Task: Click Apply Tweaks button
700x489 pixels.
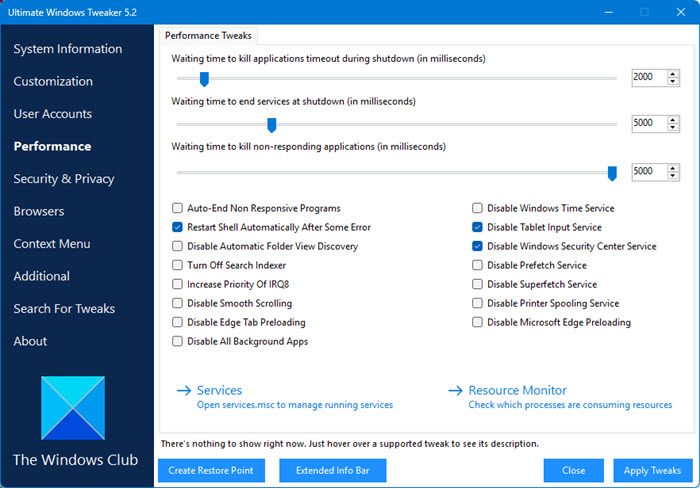Action: pos(652,470)
